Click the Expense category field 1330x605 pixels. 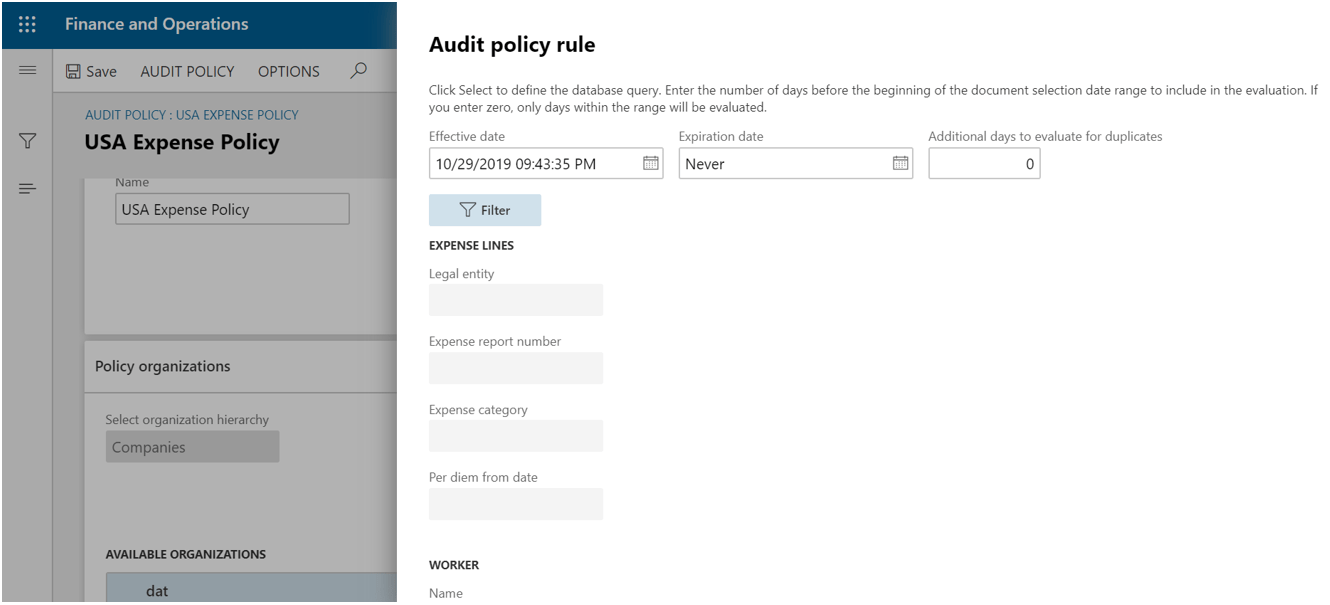click(515, 436)
